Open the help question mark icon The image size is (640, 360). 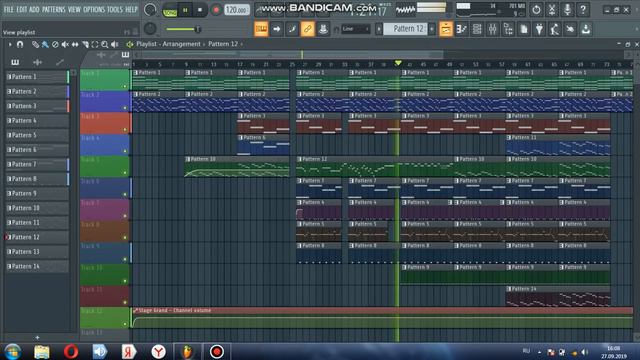pyautogui.click(x=583, y=9)
